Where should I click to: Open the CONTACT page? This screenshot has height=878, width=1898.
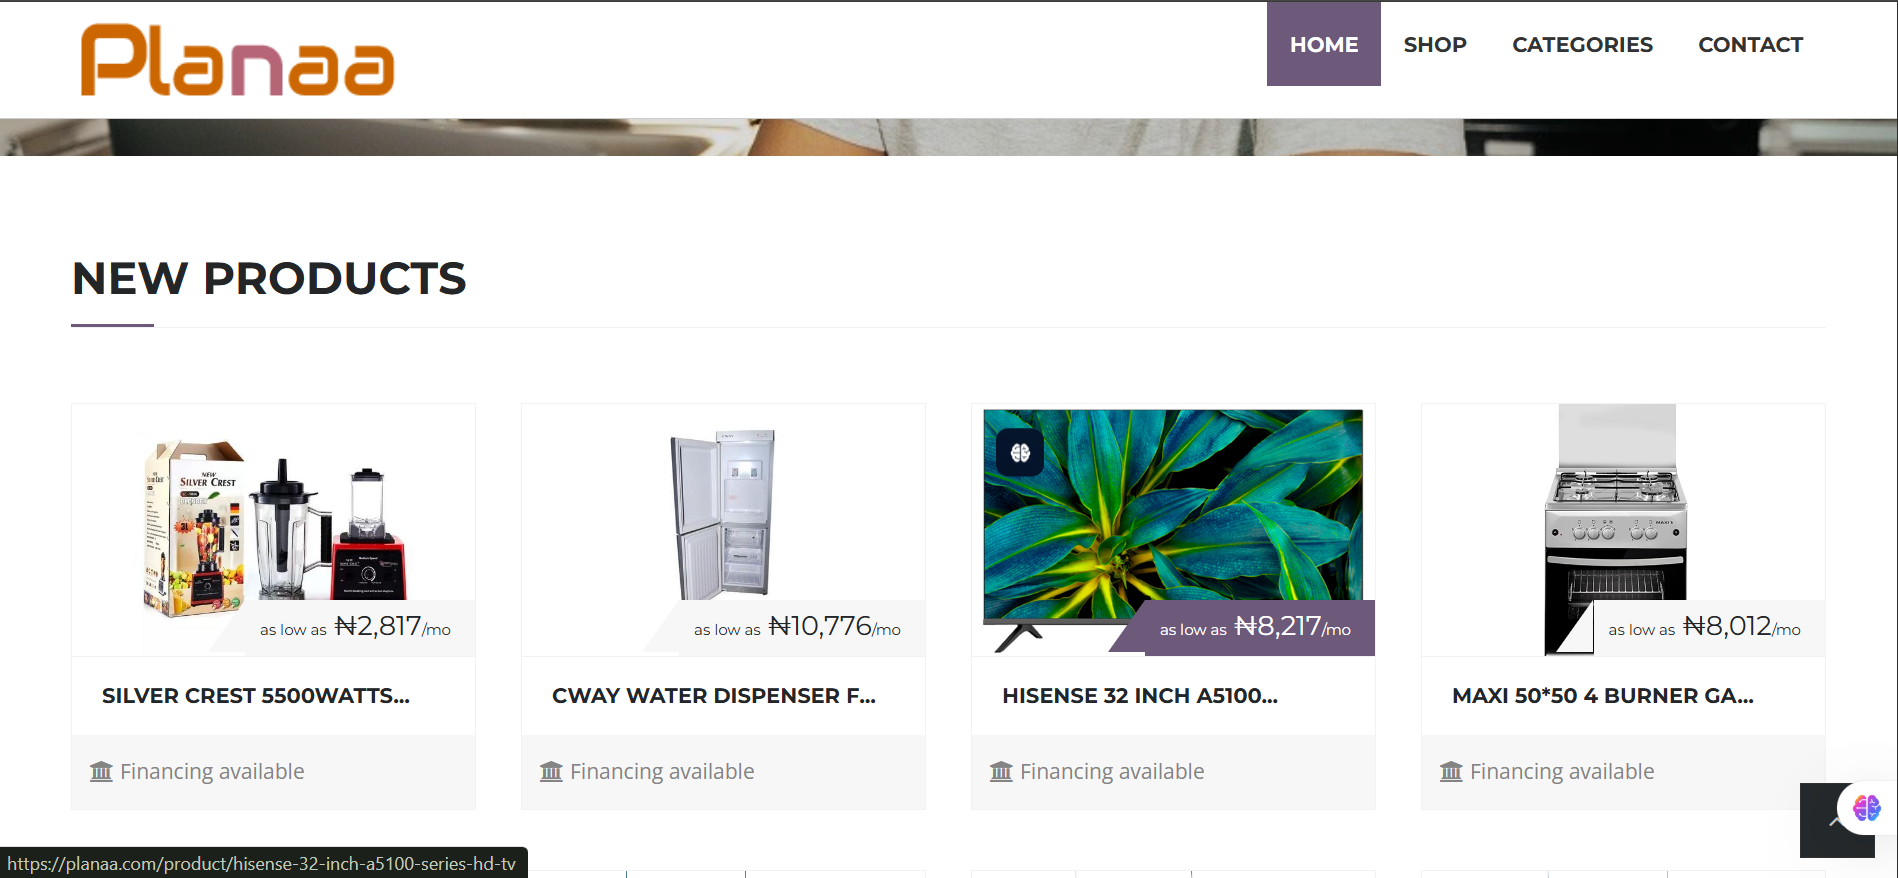(x=1750, y=44)
